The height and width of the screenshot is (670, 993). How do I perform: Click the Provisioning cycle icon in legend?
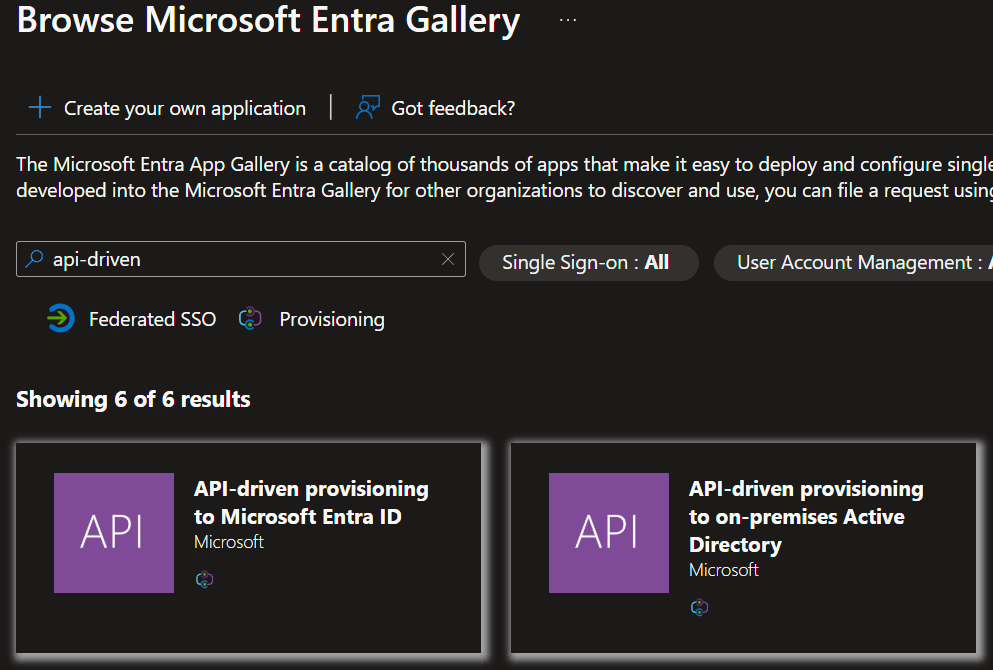250,318
